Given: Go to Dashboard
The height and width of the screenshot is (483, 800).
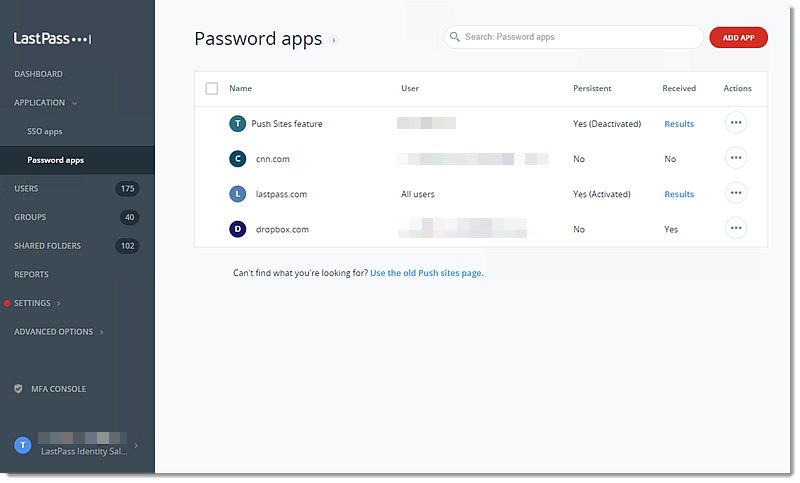Looking at the screenshot, I should pos(38,74).
